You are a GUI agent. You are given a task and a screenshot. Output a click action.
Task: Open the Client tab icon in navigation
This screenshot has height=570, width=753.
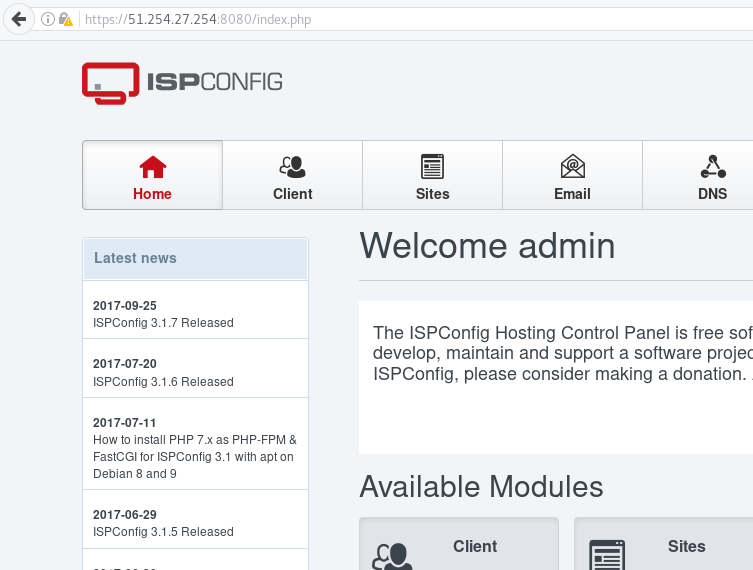tap(292, 167)
